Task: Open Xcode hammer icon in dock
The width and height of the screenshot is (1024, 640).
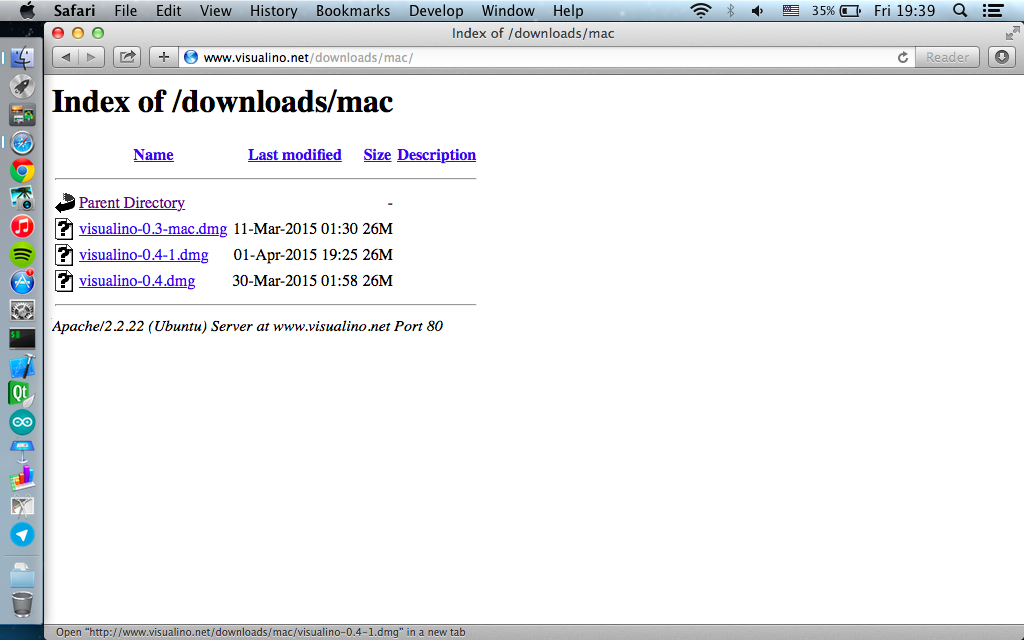Action: (22, 366)
